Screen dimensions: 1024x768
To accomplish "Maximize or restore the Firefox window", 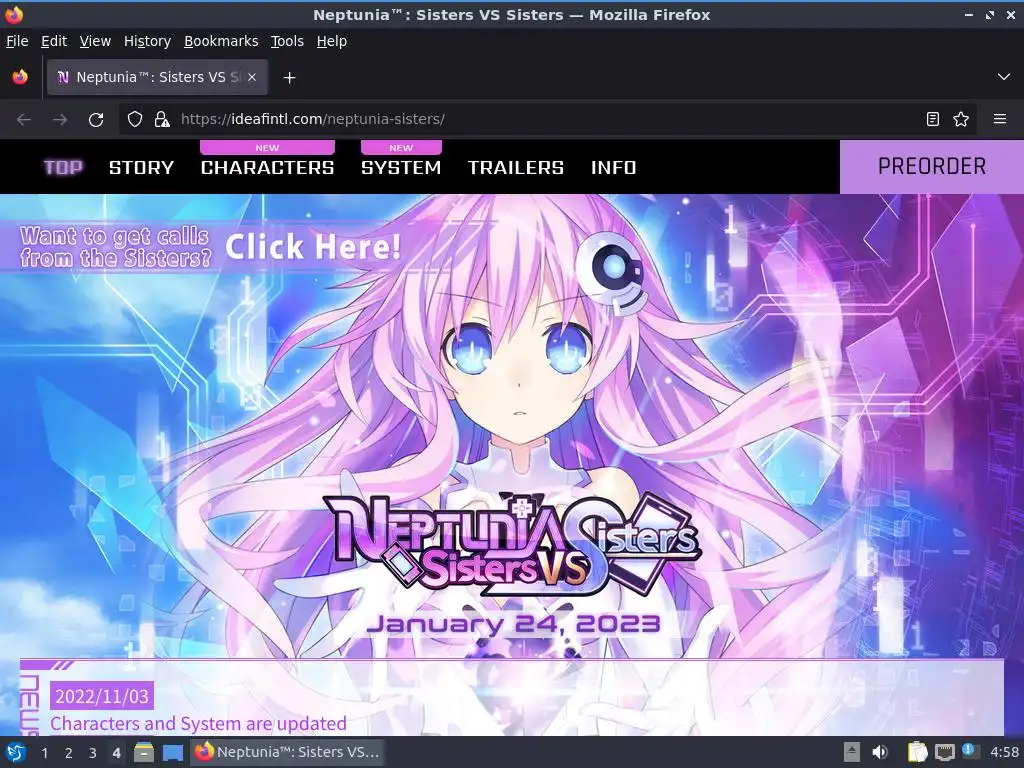I will pyautogui.click(x=990, y=14).
